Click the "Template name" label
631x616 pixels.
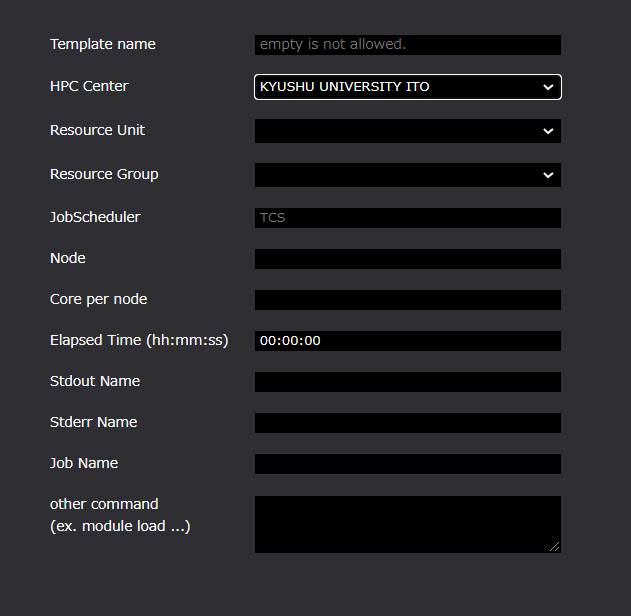(x=103, y=44)
